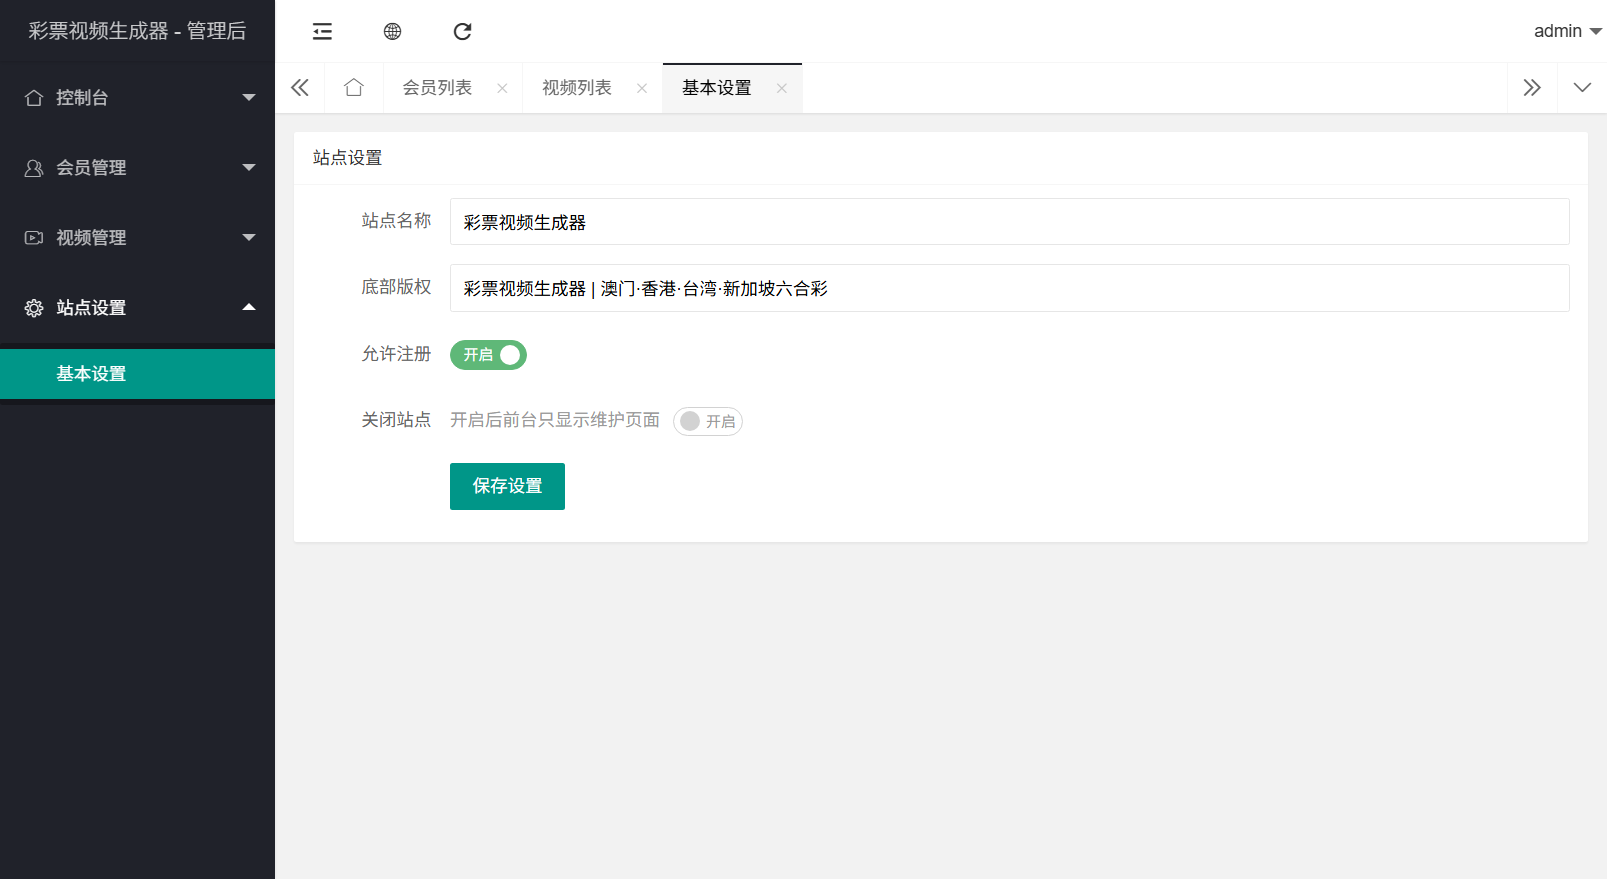Turn off the 允许注册 switch
The width and height of the screenshot is (1607, 879).
[x=488, y=355]
